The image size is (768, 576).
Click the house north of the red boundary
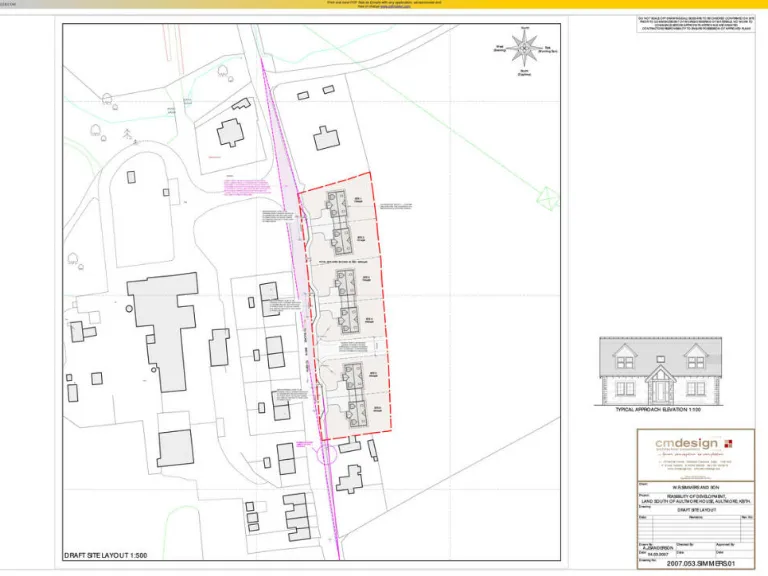(326, 138)
